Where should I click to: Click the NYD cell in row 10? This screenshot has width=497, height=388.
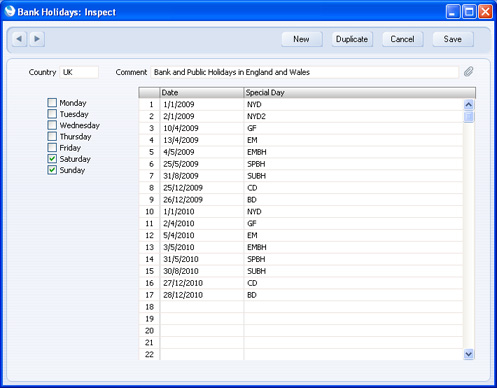(x=353, y=212)
